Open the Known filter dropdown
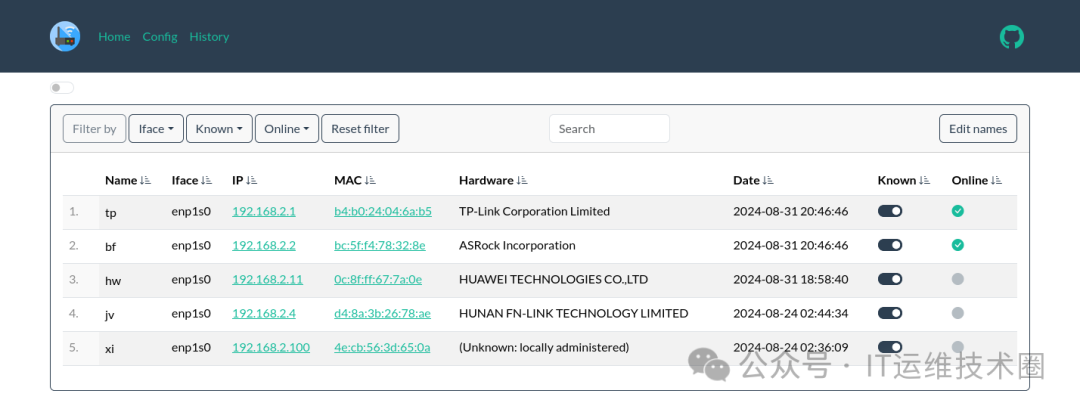1080x409 pixels. tap(219, 129)
